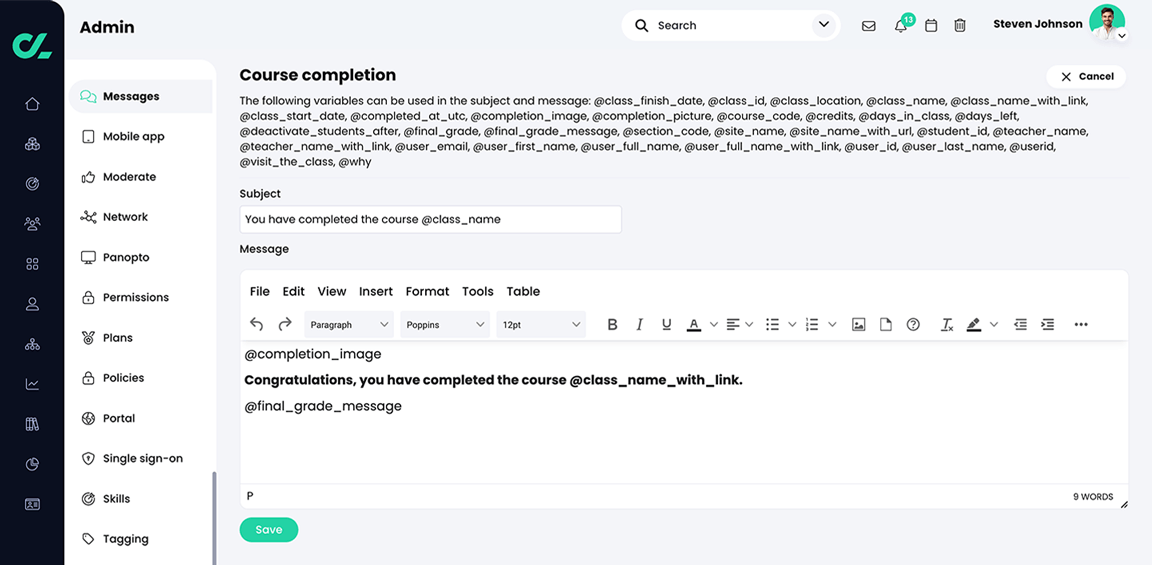1152x565 pixels.
Task: Open the pie chart icon in left rail
Action: pos(32,464)
